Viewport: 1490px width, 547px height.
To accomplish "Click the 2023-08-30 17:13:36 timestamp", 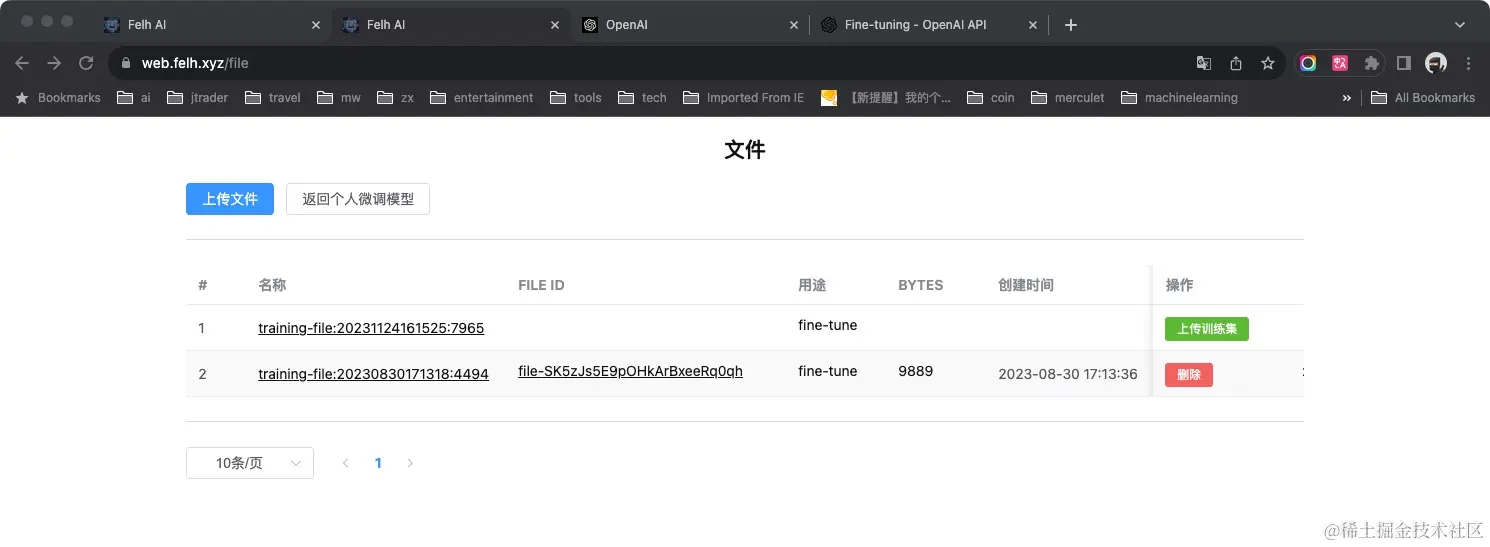I will click(1068, 374).
